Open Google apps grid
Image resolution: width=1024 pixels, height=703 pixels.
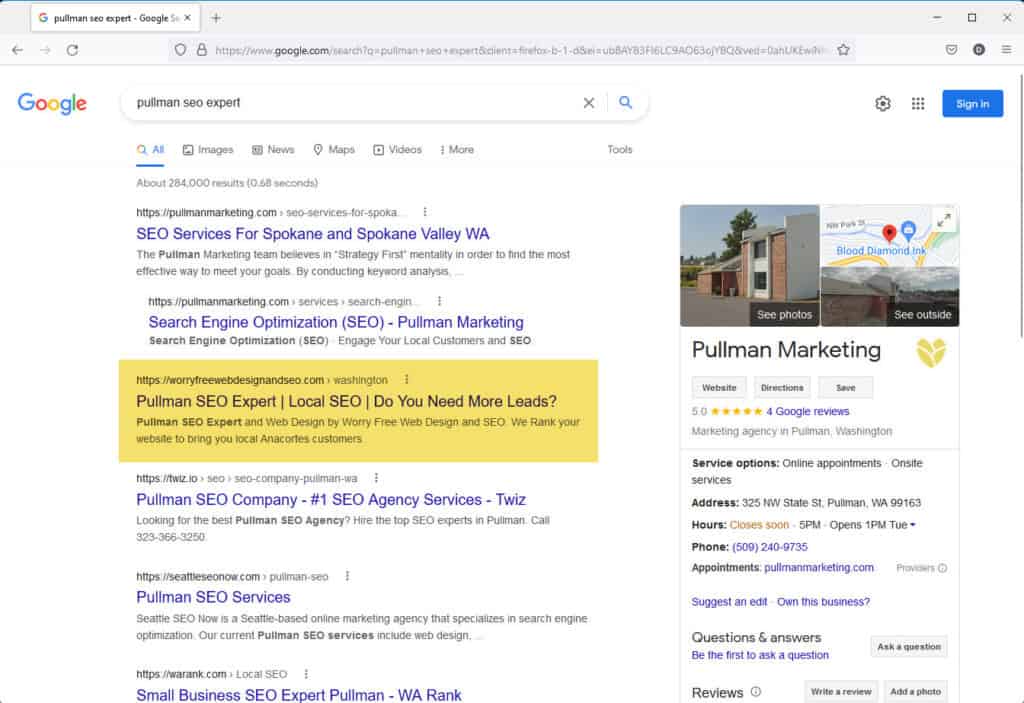pyautogui.click(x=918, y=103)
